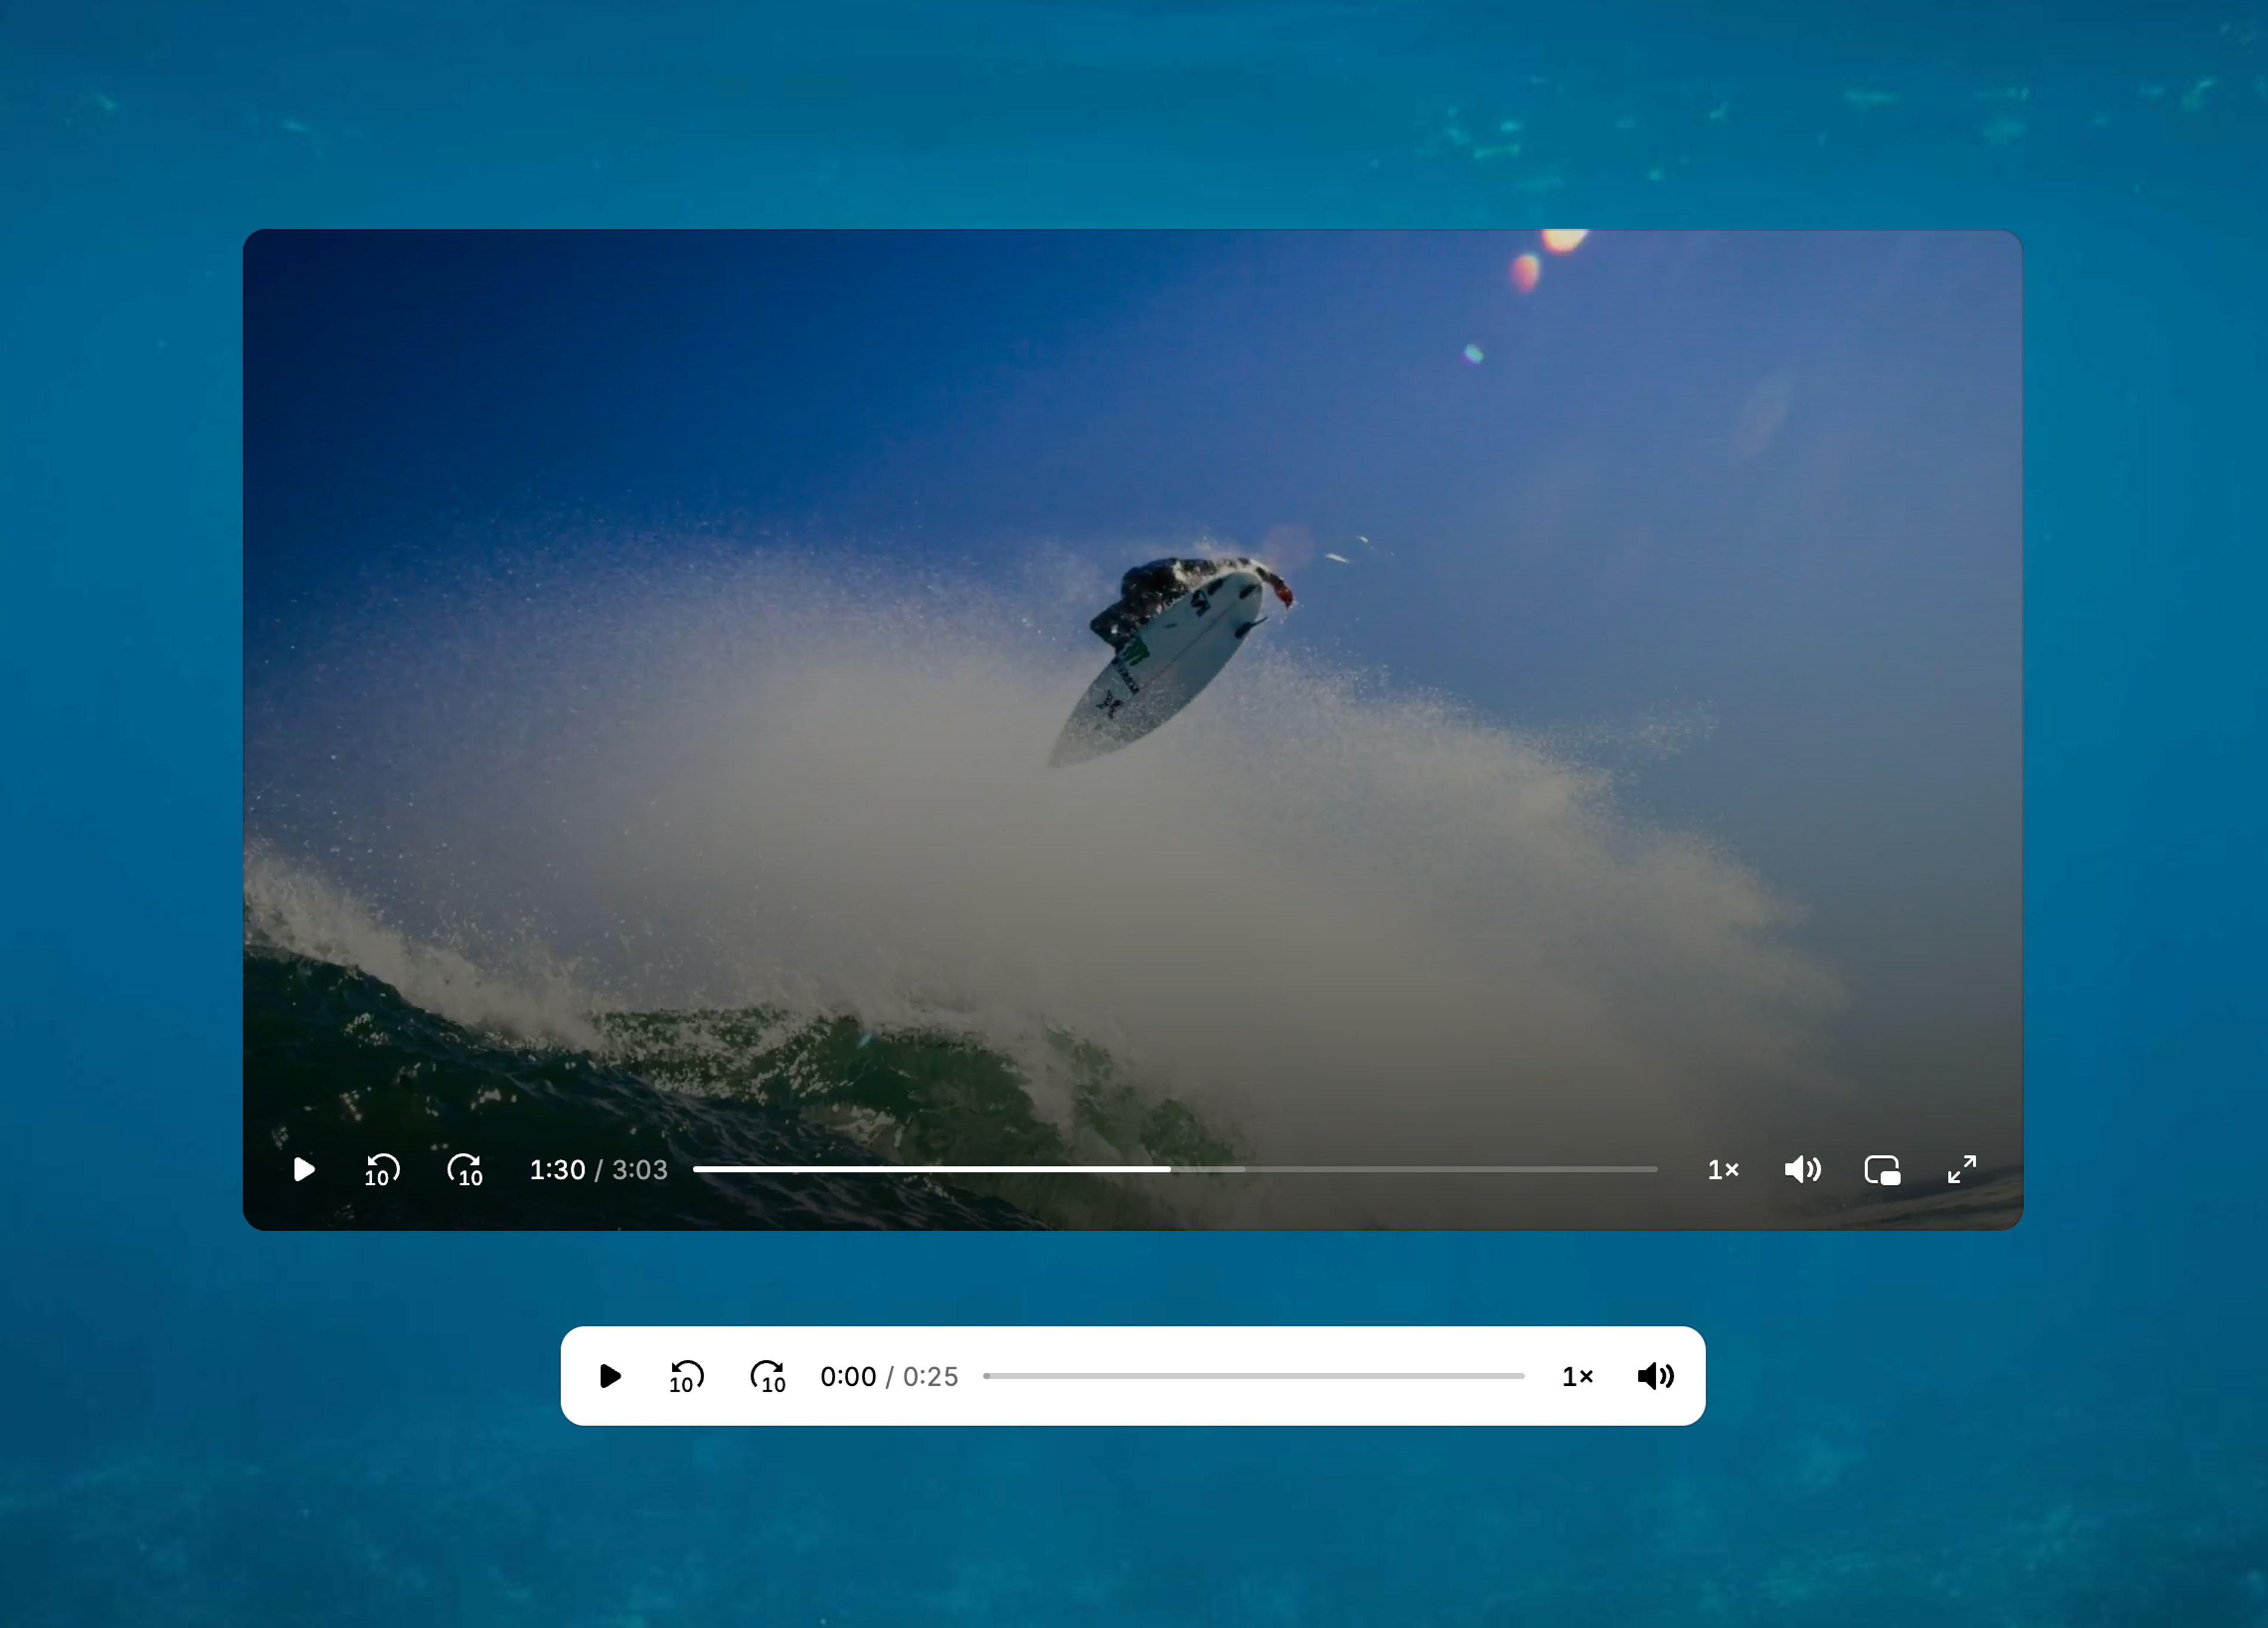Mute the audio player volume

(1655, 1376)
